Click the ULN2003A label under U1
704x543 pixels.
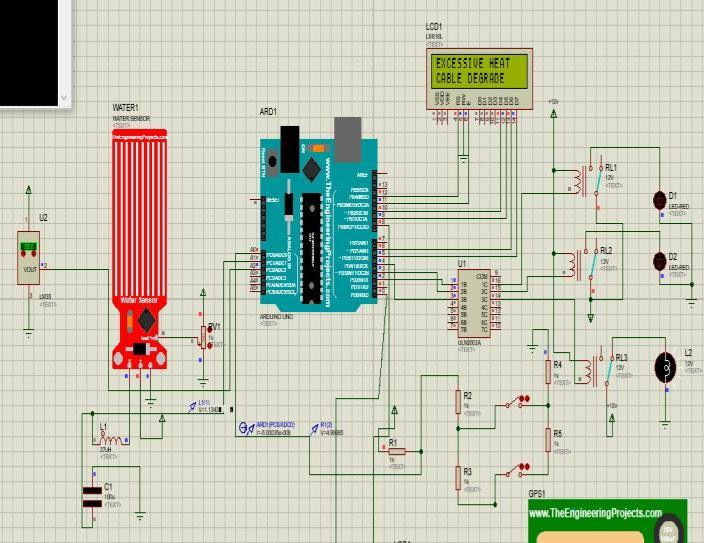coord(469,343)
